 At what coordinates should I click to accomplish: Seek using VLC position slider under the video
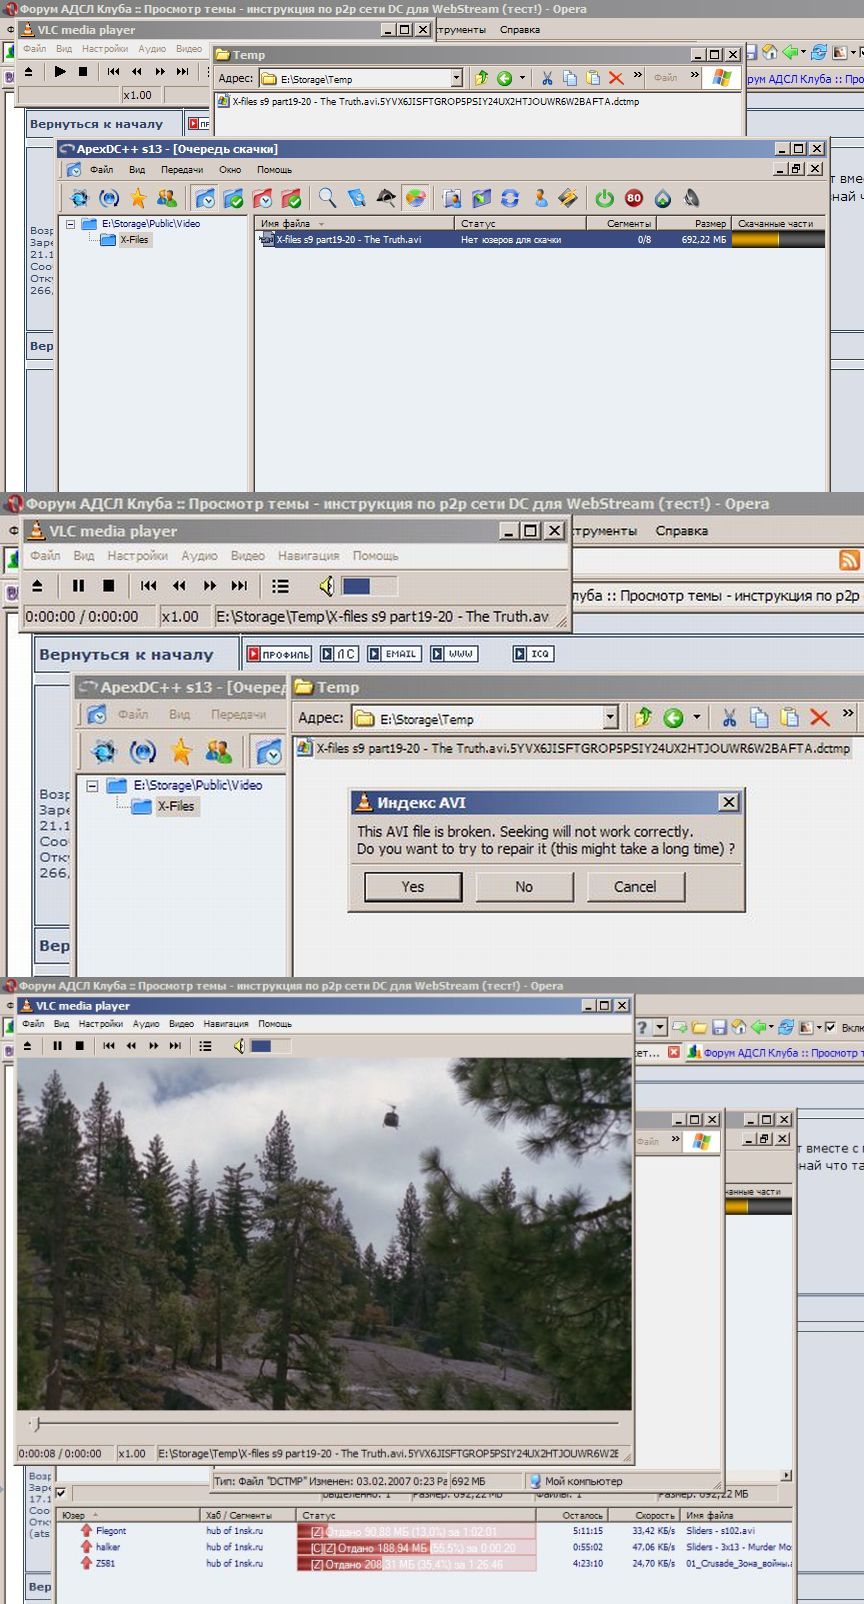tap(325, 1423)
